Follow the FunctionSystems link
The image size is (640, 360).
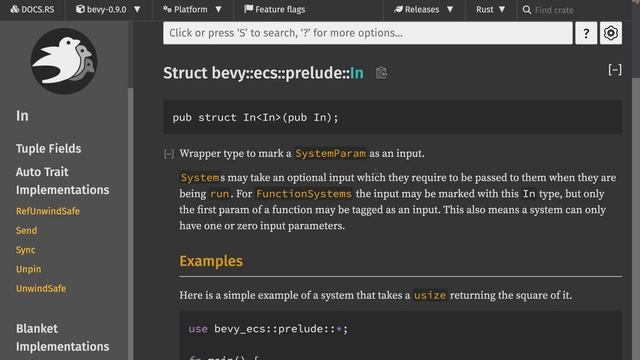pyautogui.click(x=304, y=193)
